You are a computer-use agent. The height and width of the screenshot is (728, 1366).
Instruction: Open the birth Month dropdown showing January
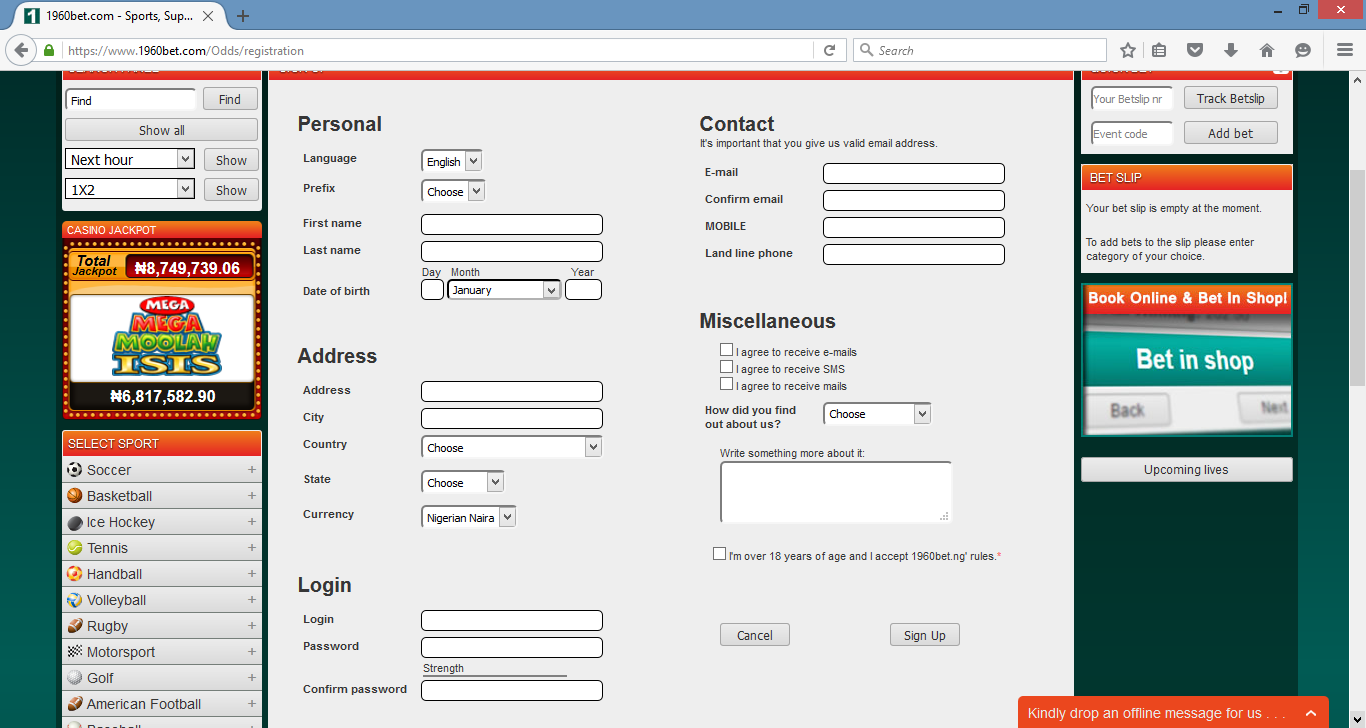(x=504, y=290)
